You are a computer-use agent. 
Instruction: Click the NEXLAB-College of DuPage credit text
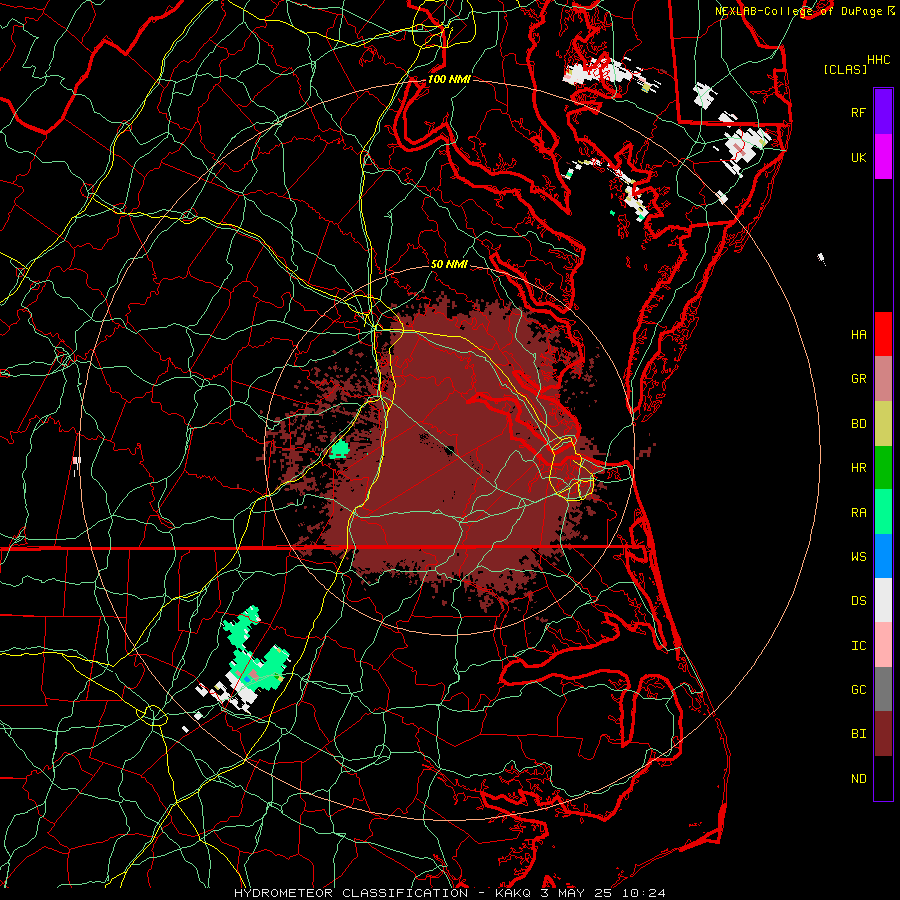point(798,11)
